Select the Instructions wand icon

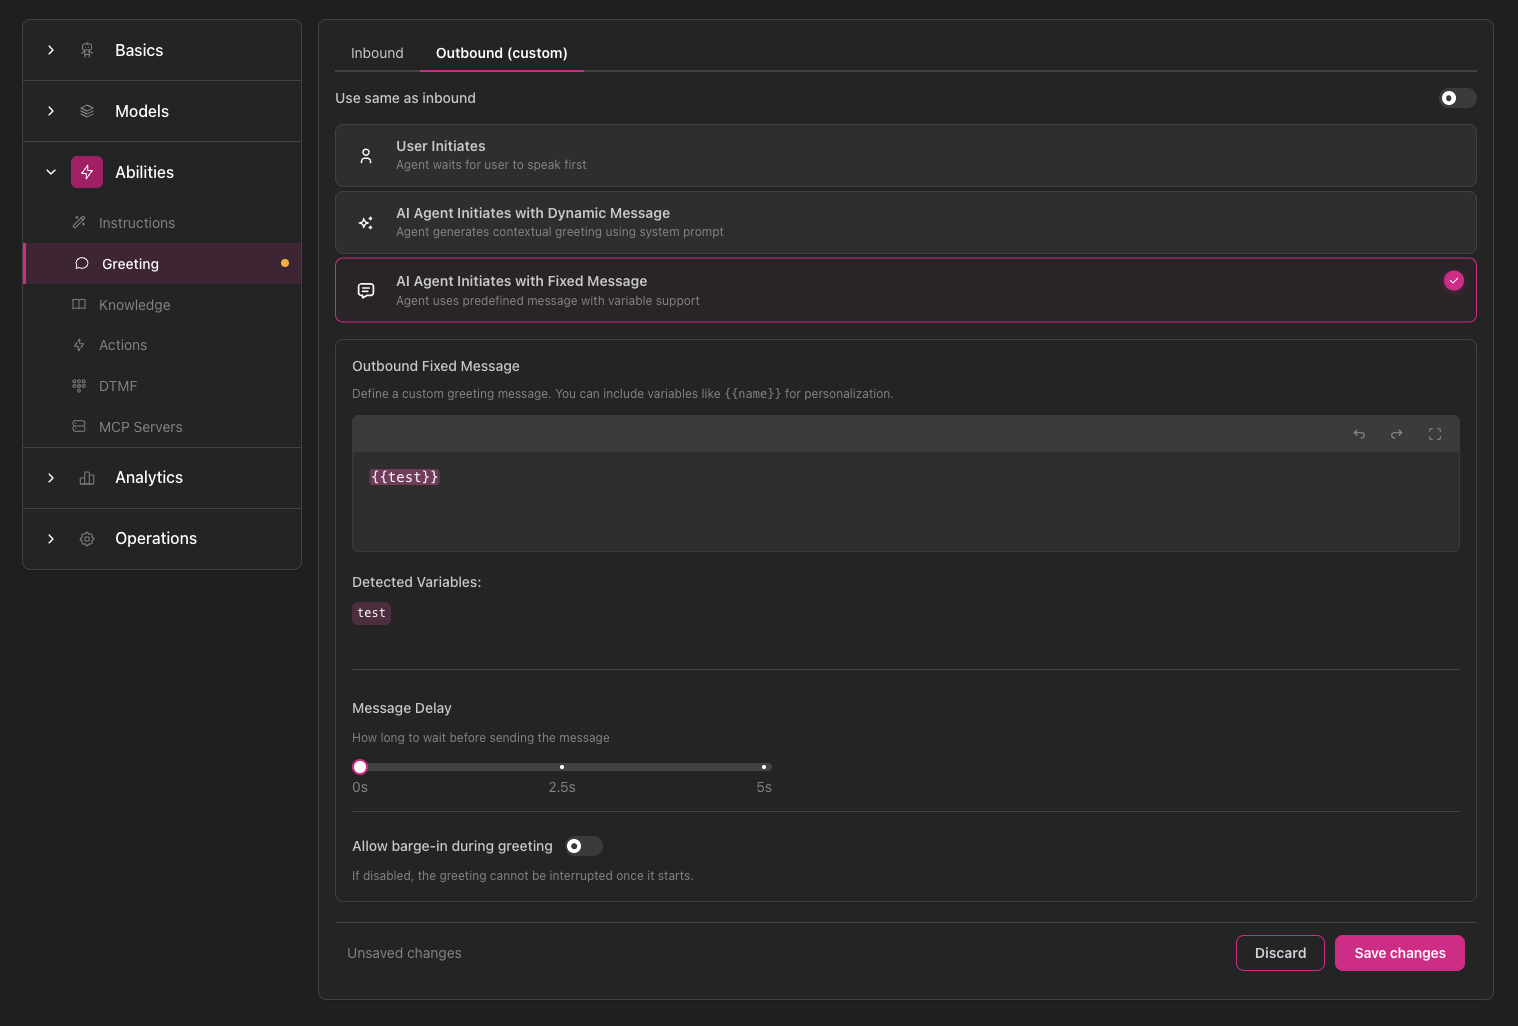(x=79, y=222)
